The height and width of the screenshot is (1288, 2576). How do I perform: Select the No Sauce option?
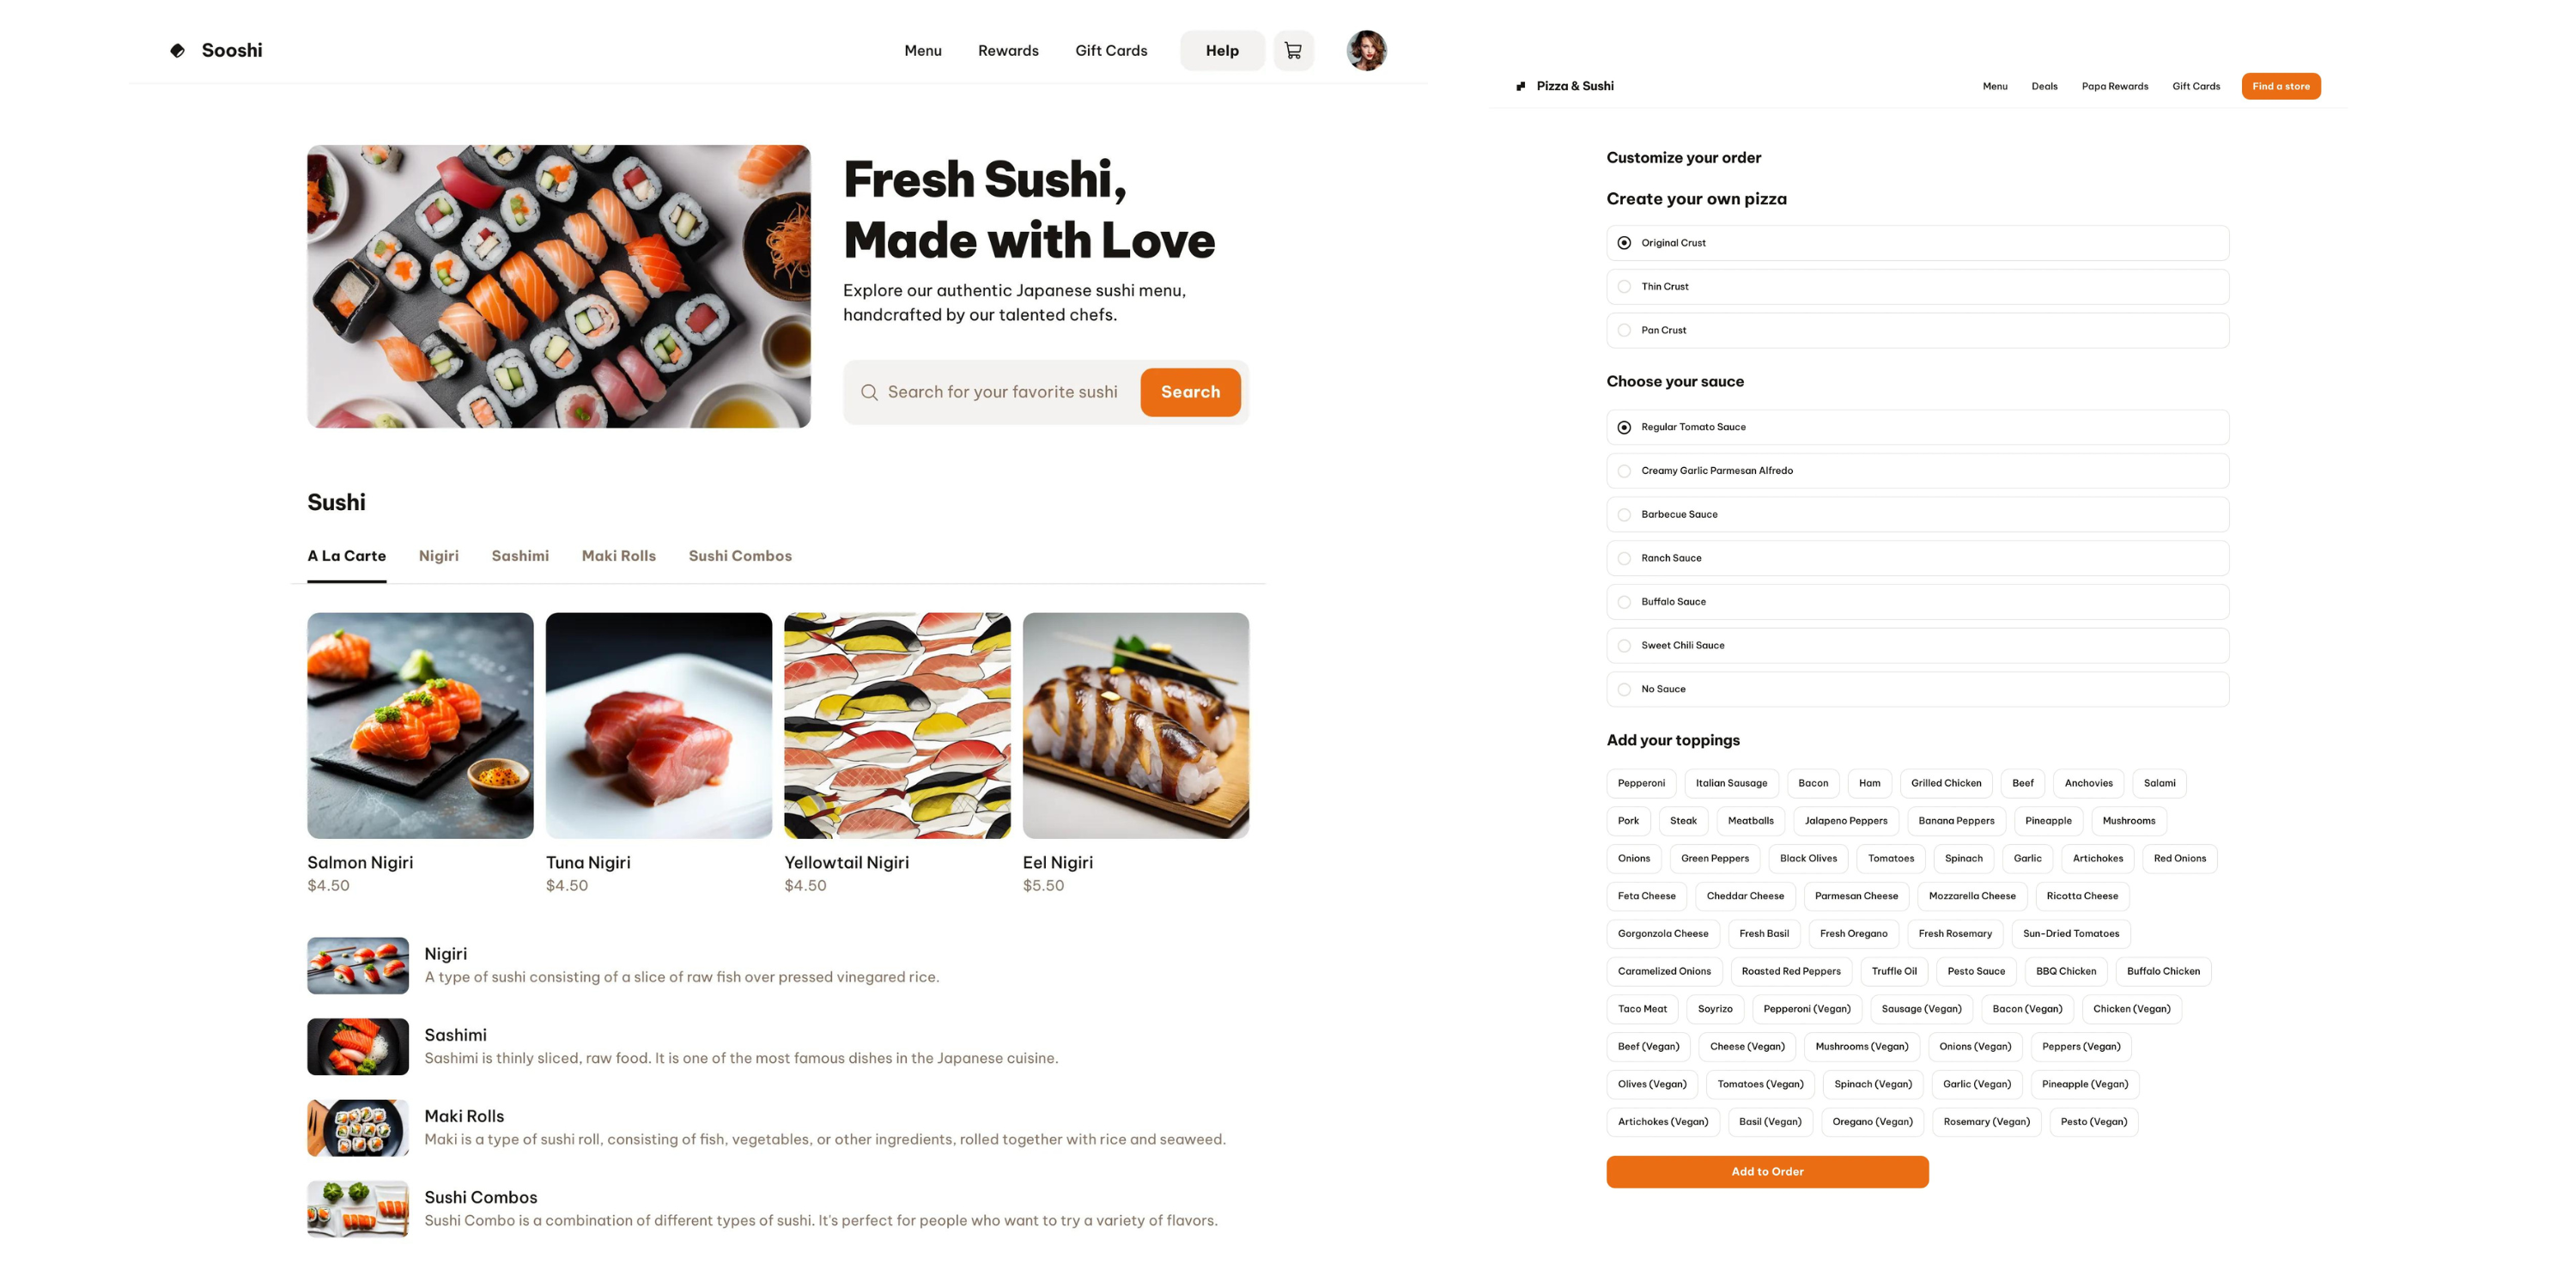pos(1917,690)
